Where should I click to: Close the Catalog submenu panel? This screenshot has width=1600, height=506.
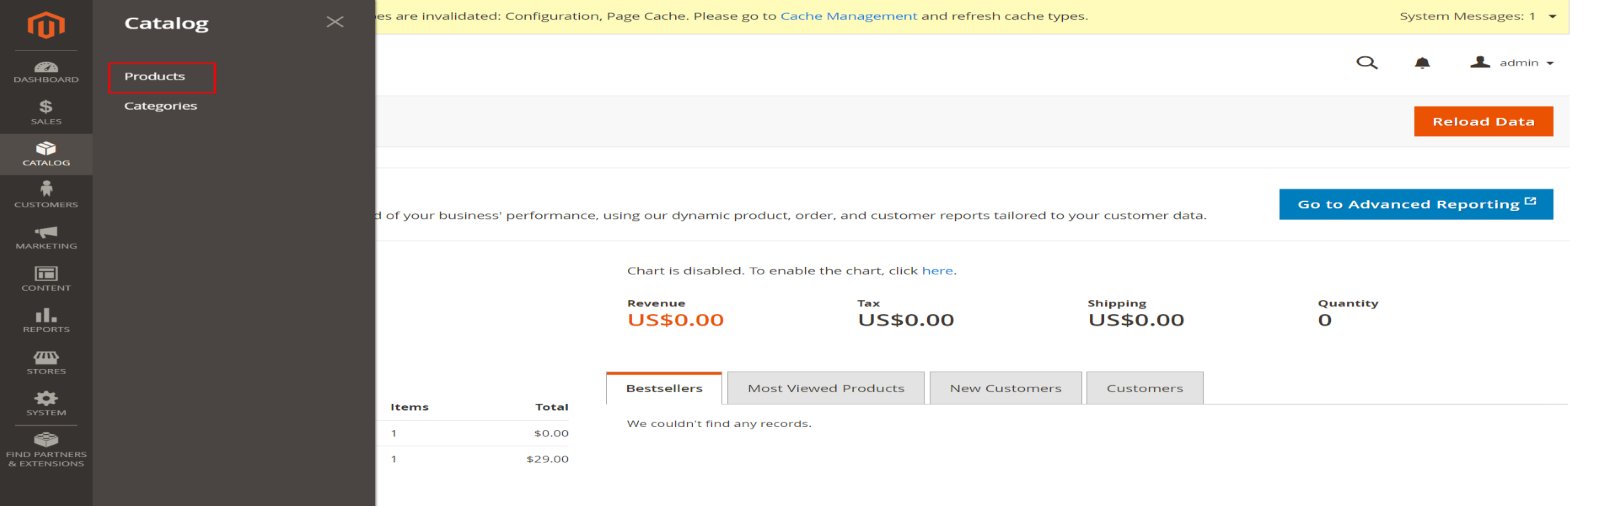pyautogui.click(x=335, y=22)
